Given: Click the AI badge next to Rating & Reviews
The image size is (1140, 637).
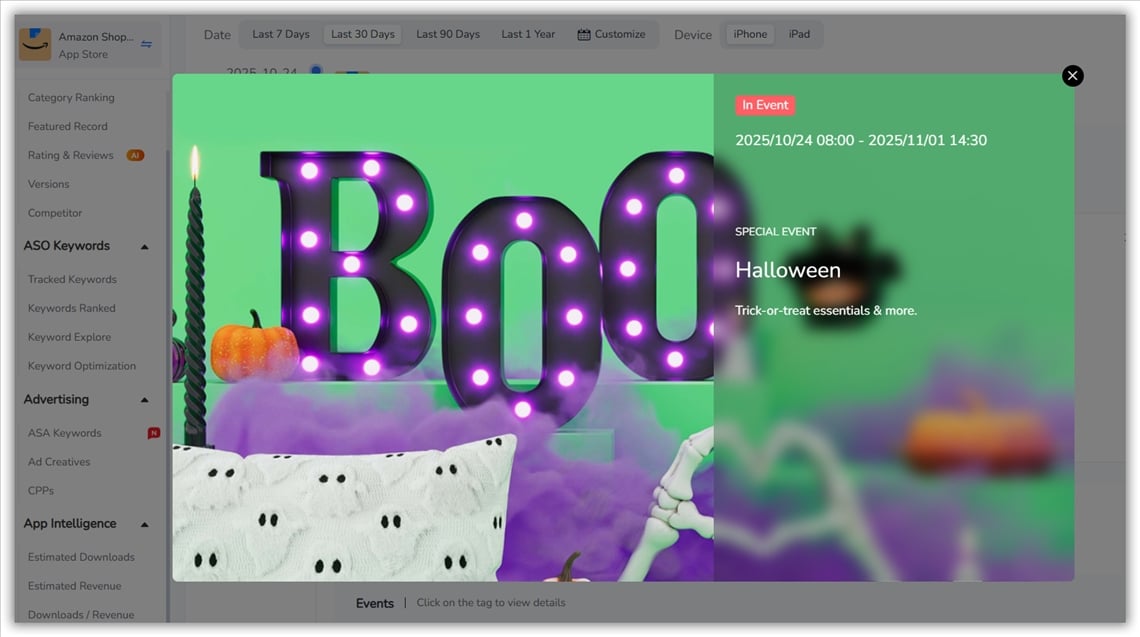Looking at the screenshot, I should pos(135,155).
